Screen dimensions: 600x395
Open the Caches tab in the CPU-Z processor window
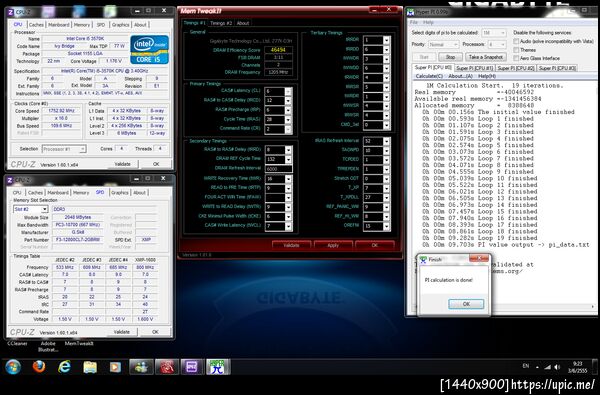[36, 24]
